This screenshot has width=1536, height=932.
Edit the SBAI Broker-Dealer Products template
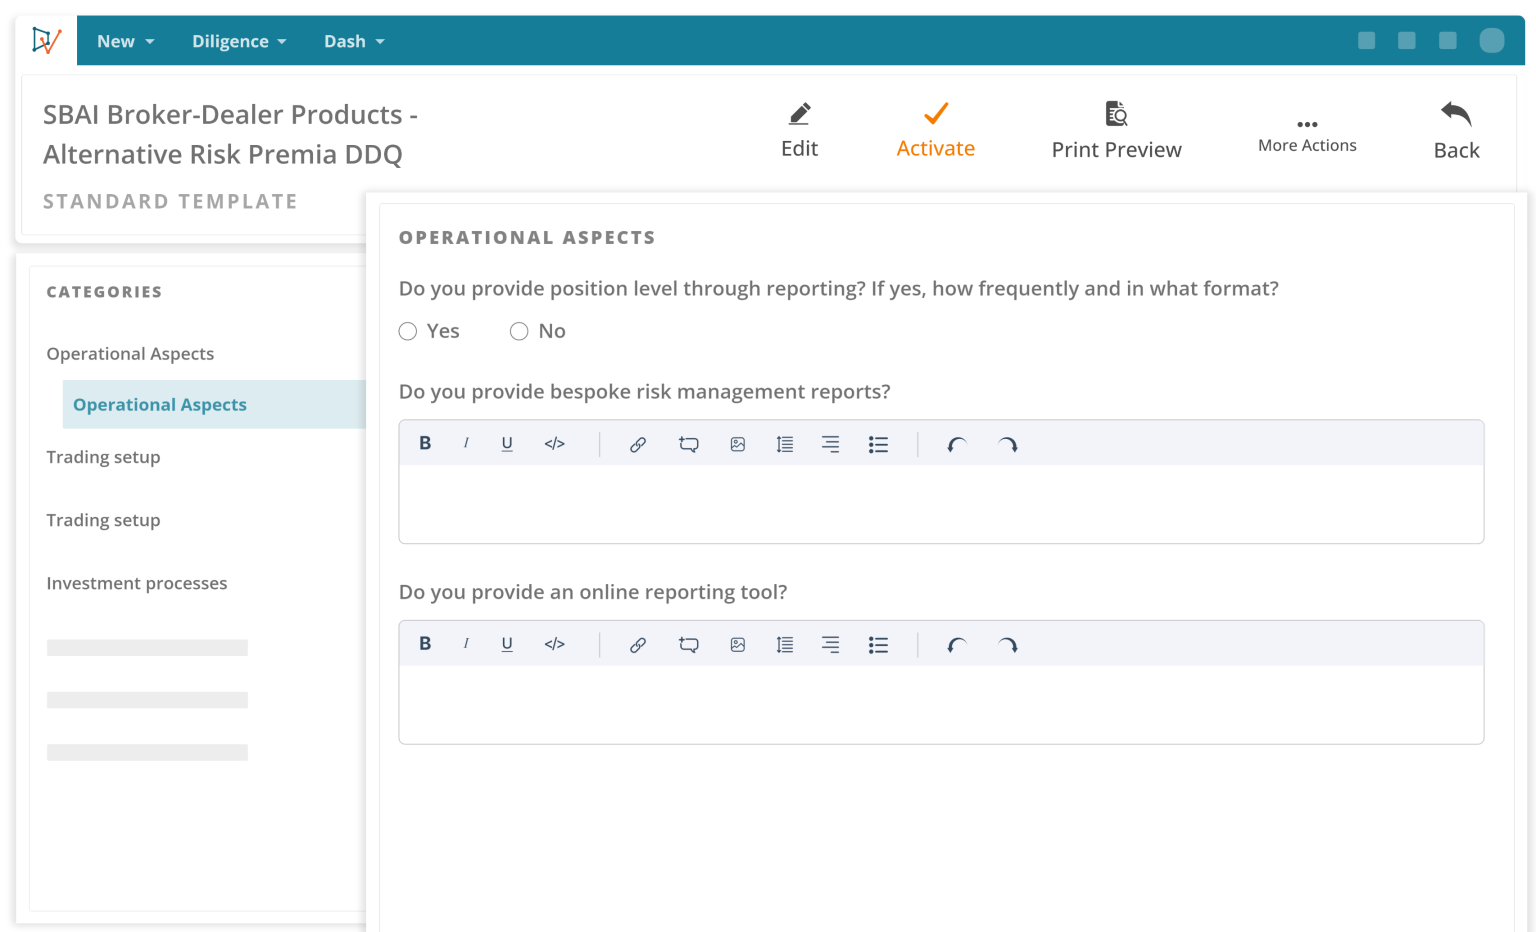pos(799,128)
